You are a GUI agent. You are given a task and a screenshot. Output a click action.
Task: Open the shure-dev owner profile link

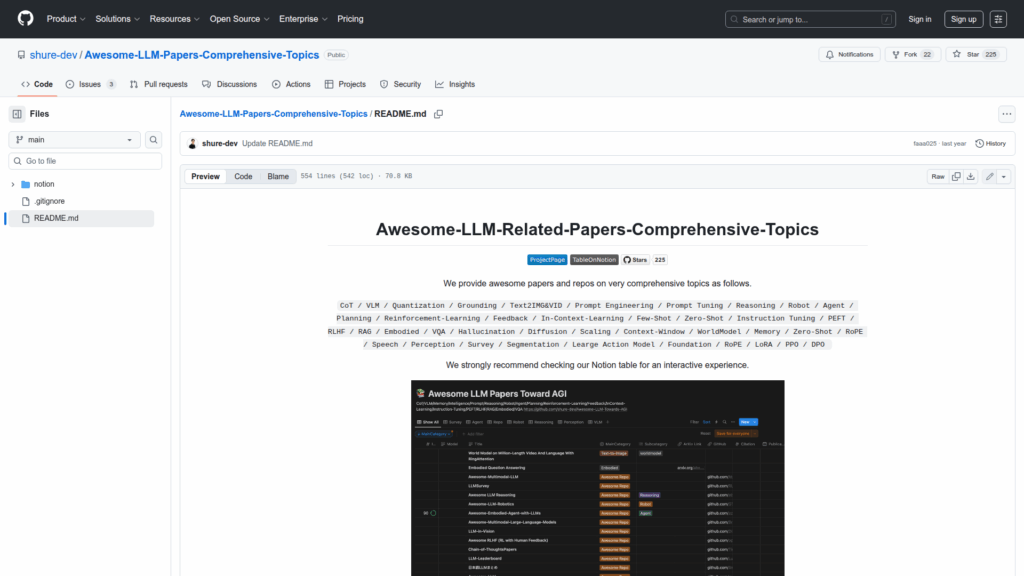point(54,55)
